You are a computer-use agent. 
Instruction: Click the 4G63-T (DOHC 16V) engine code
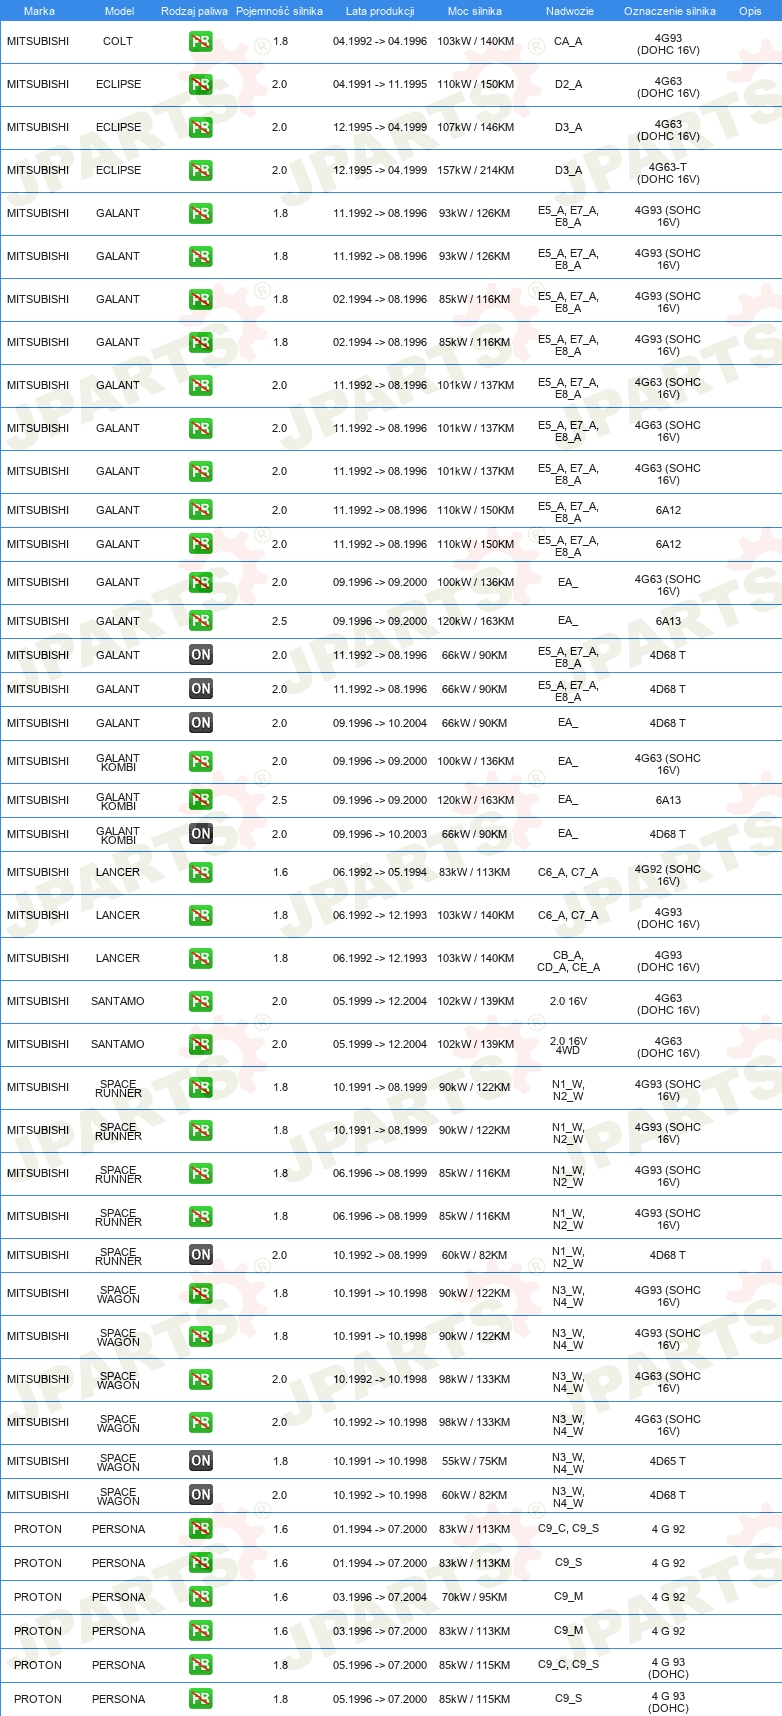click(668, 174)
